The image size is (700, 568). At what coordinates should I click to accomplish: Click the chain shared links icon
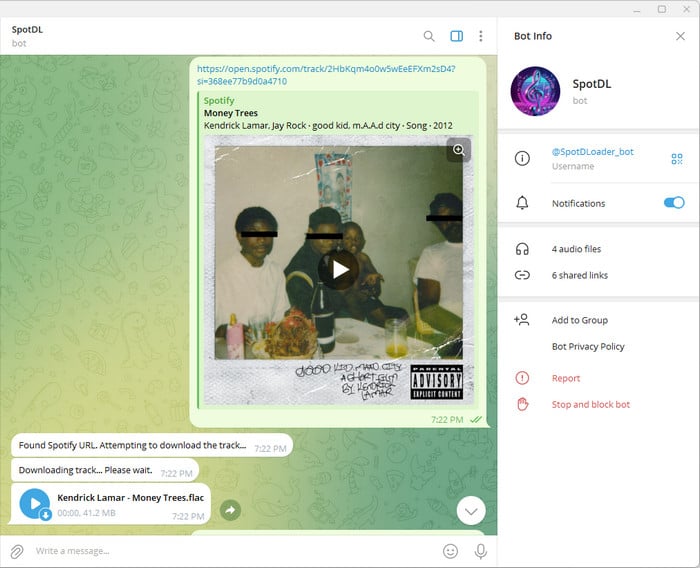[522, 275]
